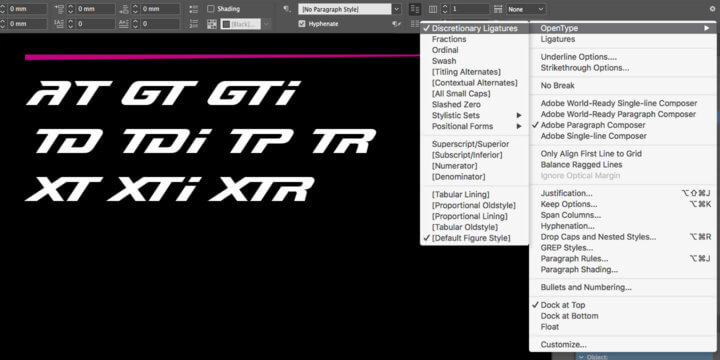The width and height of the screenshot is (720, 360).
Task: Select Adobe World-Ready Single-line Composer
Action: (x=623, y=103)
